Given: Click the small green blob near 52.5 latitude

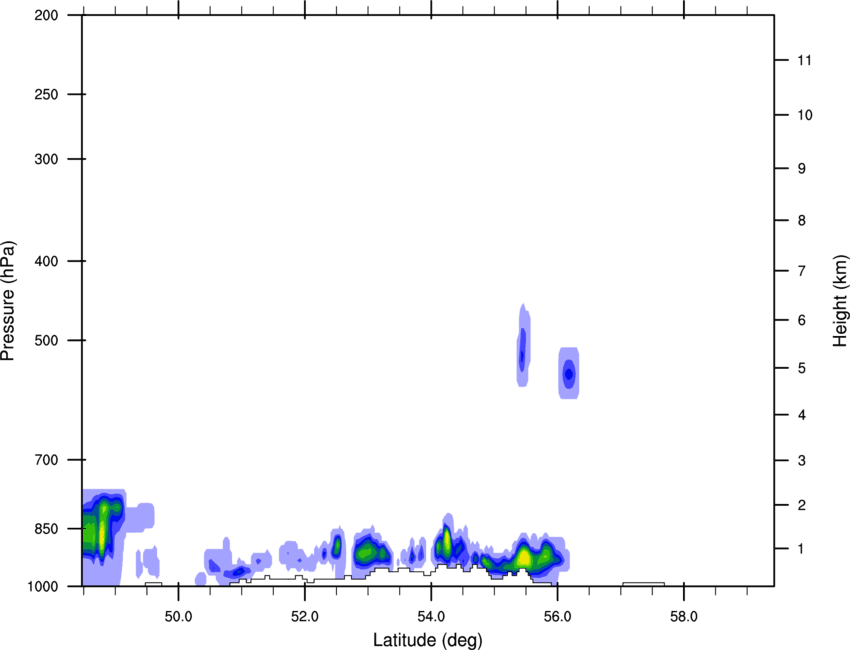Looking at the screenshot, I should coord(337,544).
